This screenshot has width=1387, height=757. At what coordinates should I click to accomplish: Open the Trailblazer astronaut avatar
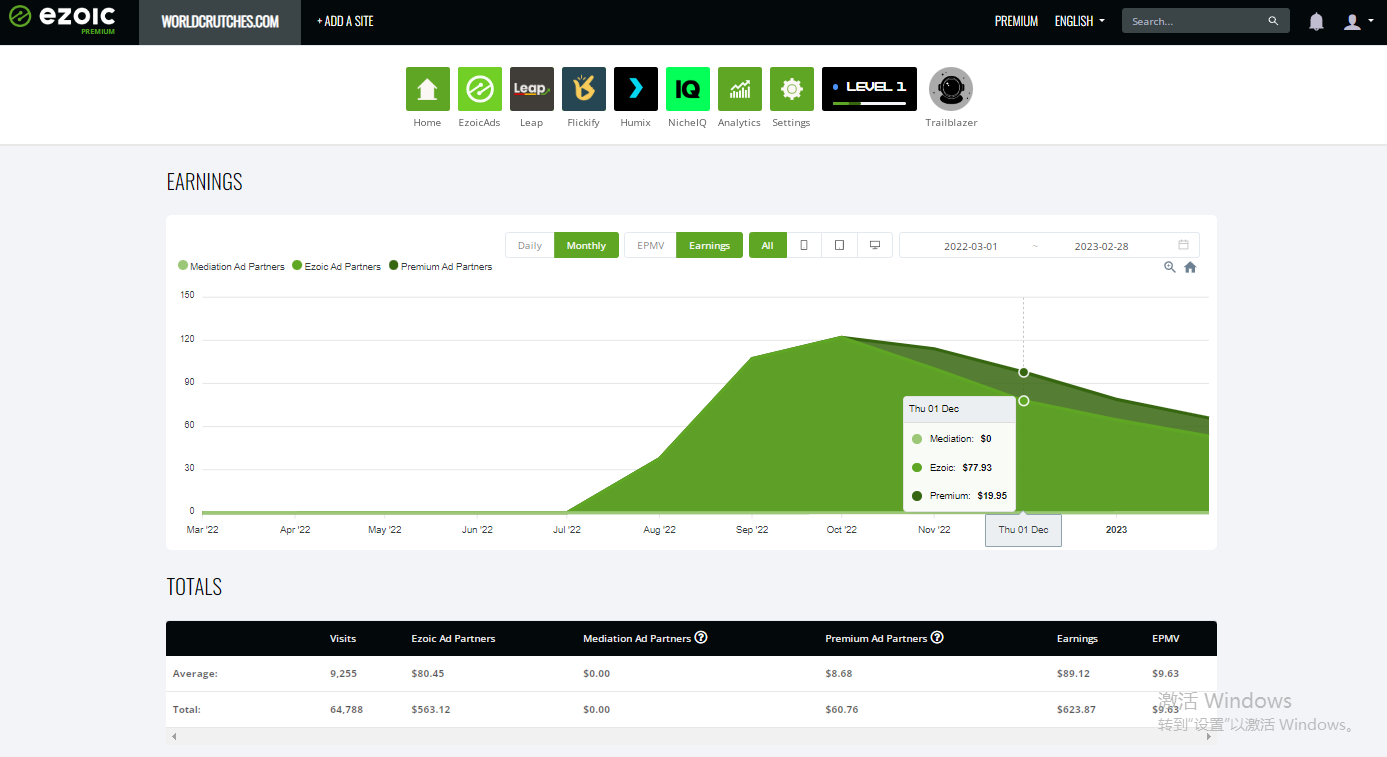click(951, 89)
